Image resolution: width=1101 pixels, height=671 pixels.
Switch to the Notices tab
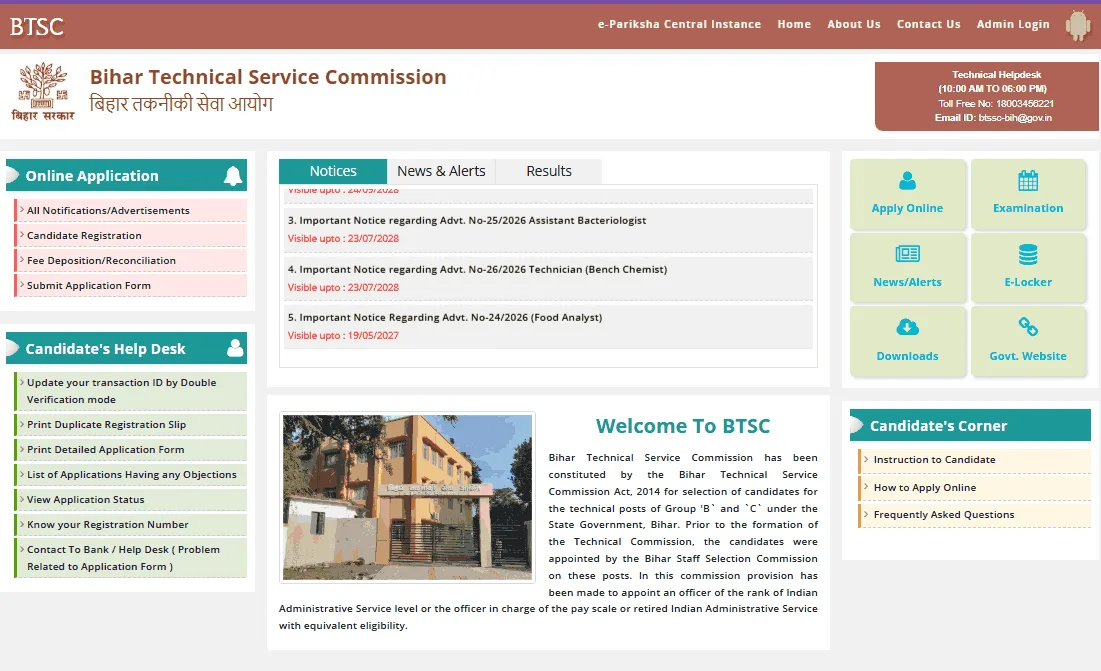333,171
